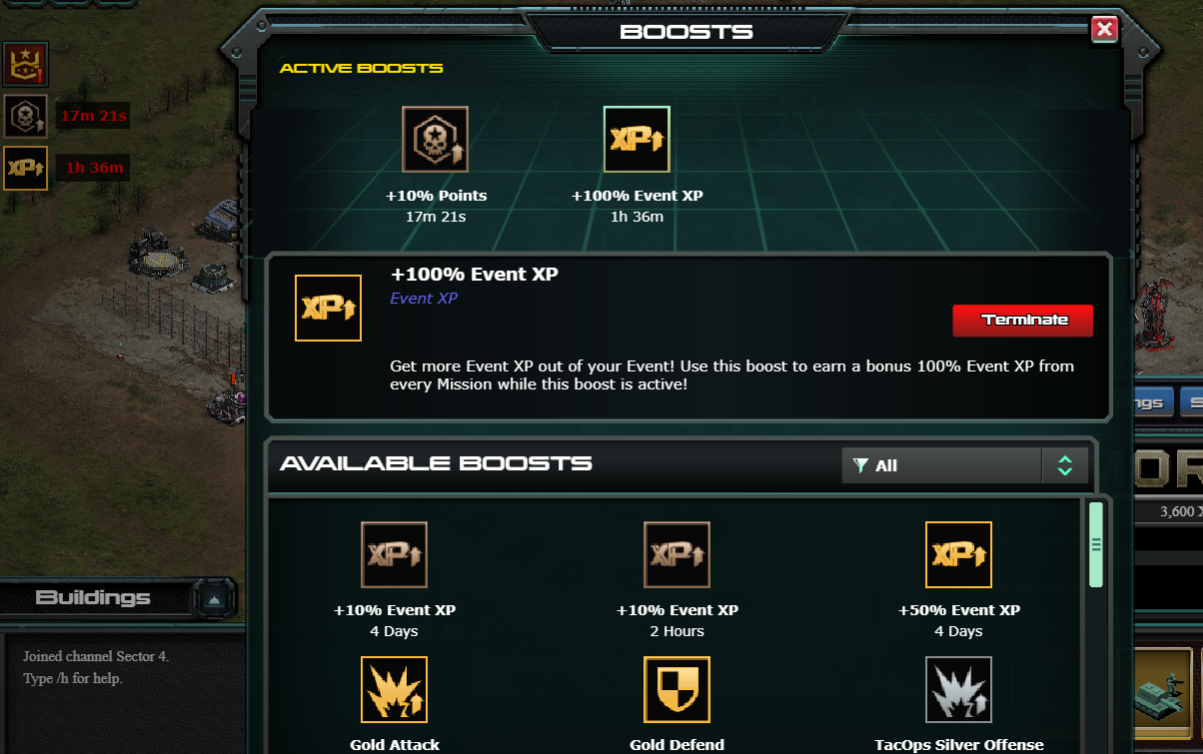Choose the +50% Event XP 4 Days boost
Screen dimensions: 1203x754
(x=959, y=554)
